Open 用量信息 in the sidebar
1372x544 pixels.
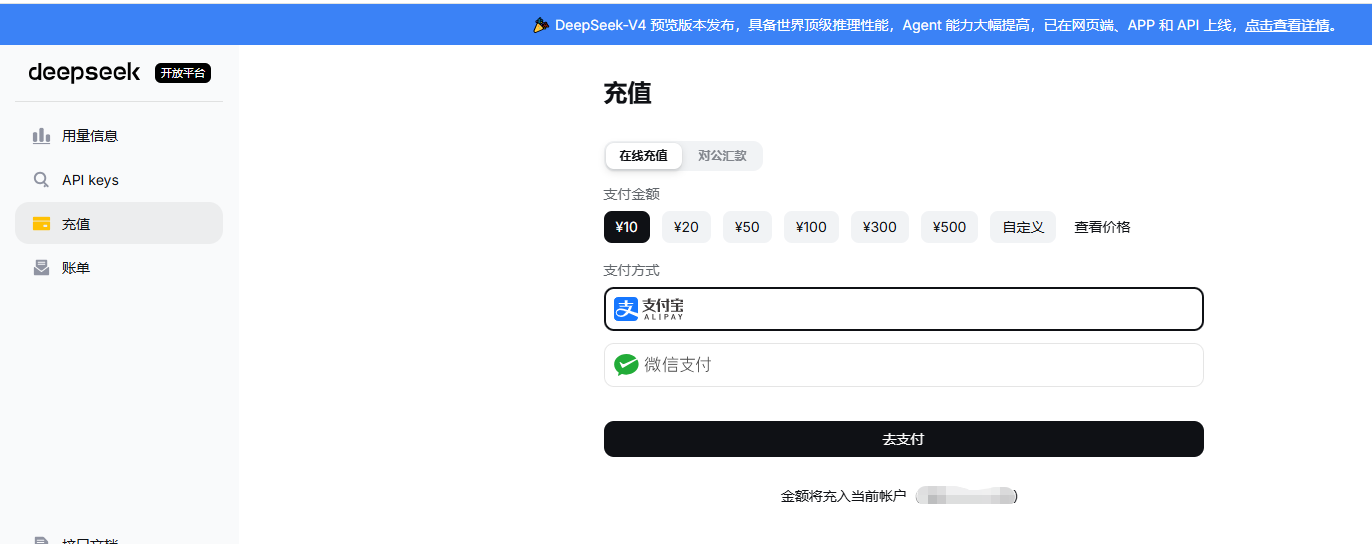click(x=119, y=136)
